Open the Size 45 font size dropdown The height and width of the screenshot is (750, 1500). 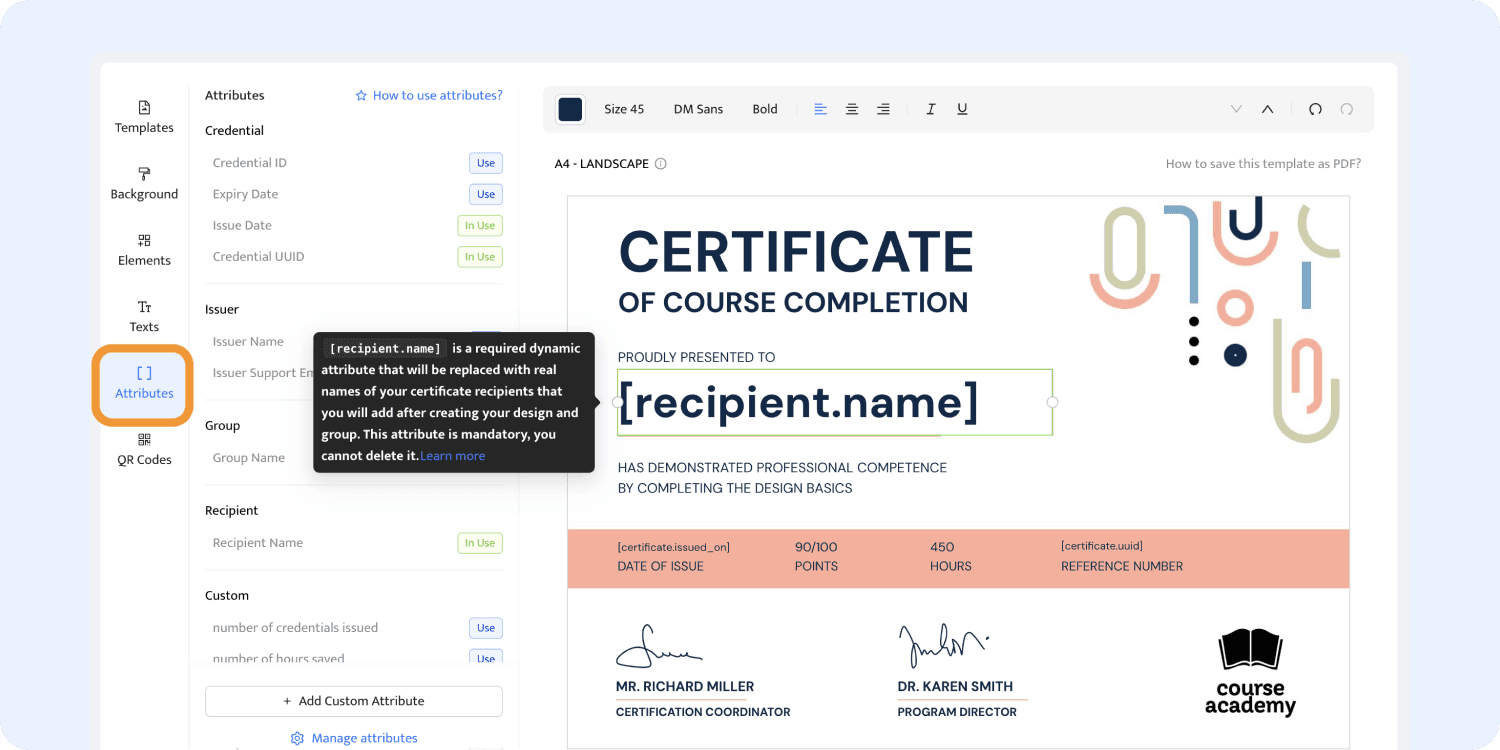coord(624,109)
